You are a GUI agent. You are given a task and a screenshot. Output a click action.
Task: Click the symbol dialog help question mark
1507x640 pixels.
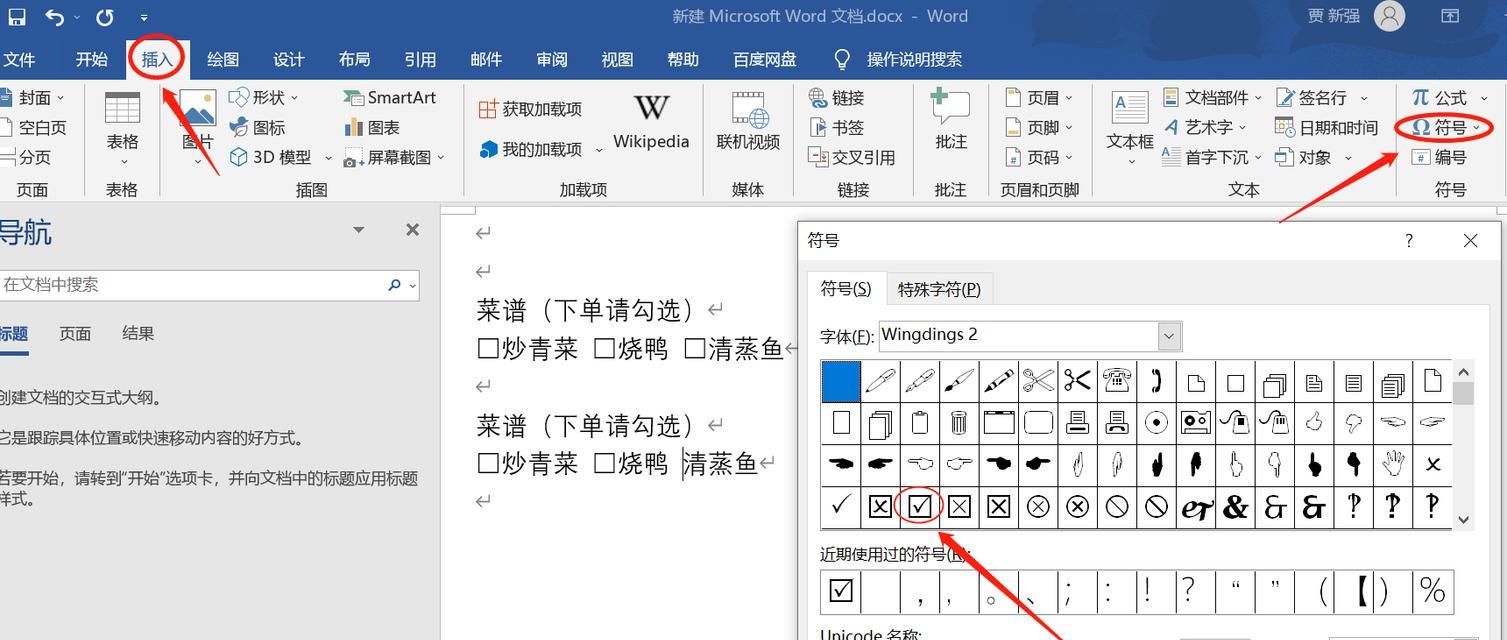(x=1409, y=241)
